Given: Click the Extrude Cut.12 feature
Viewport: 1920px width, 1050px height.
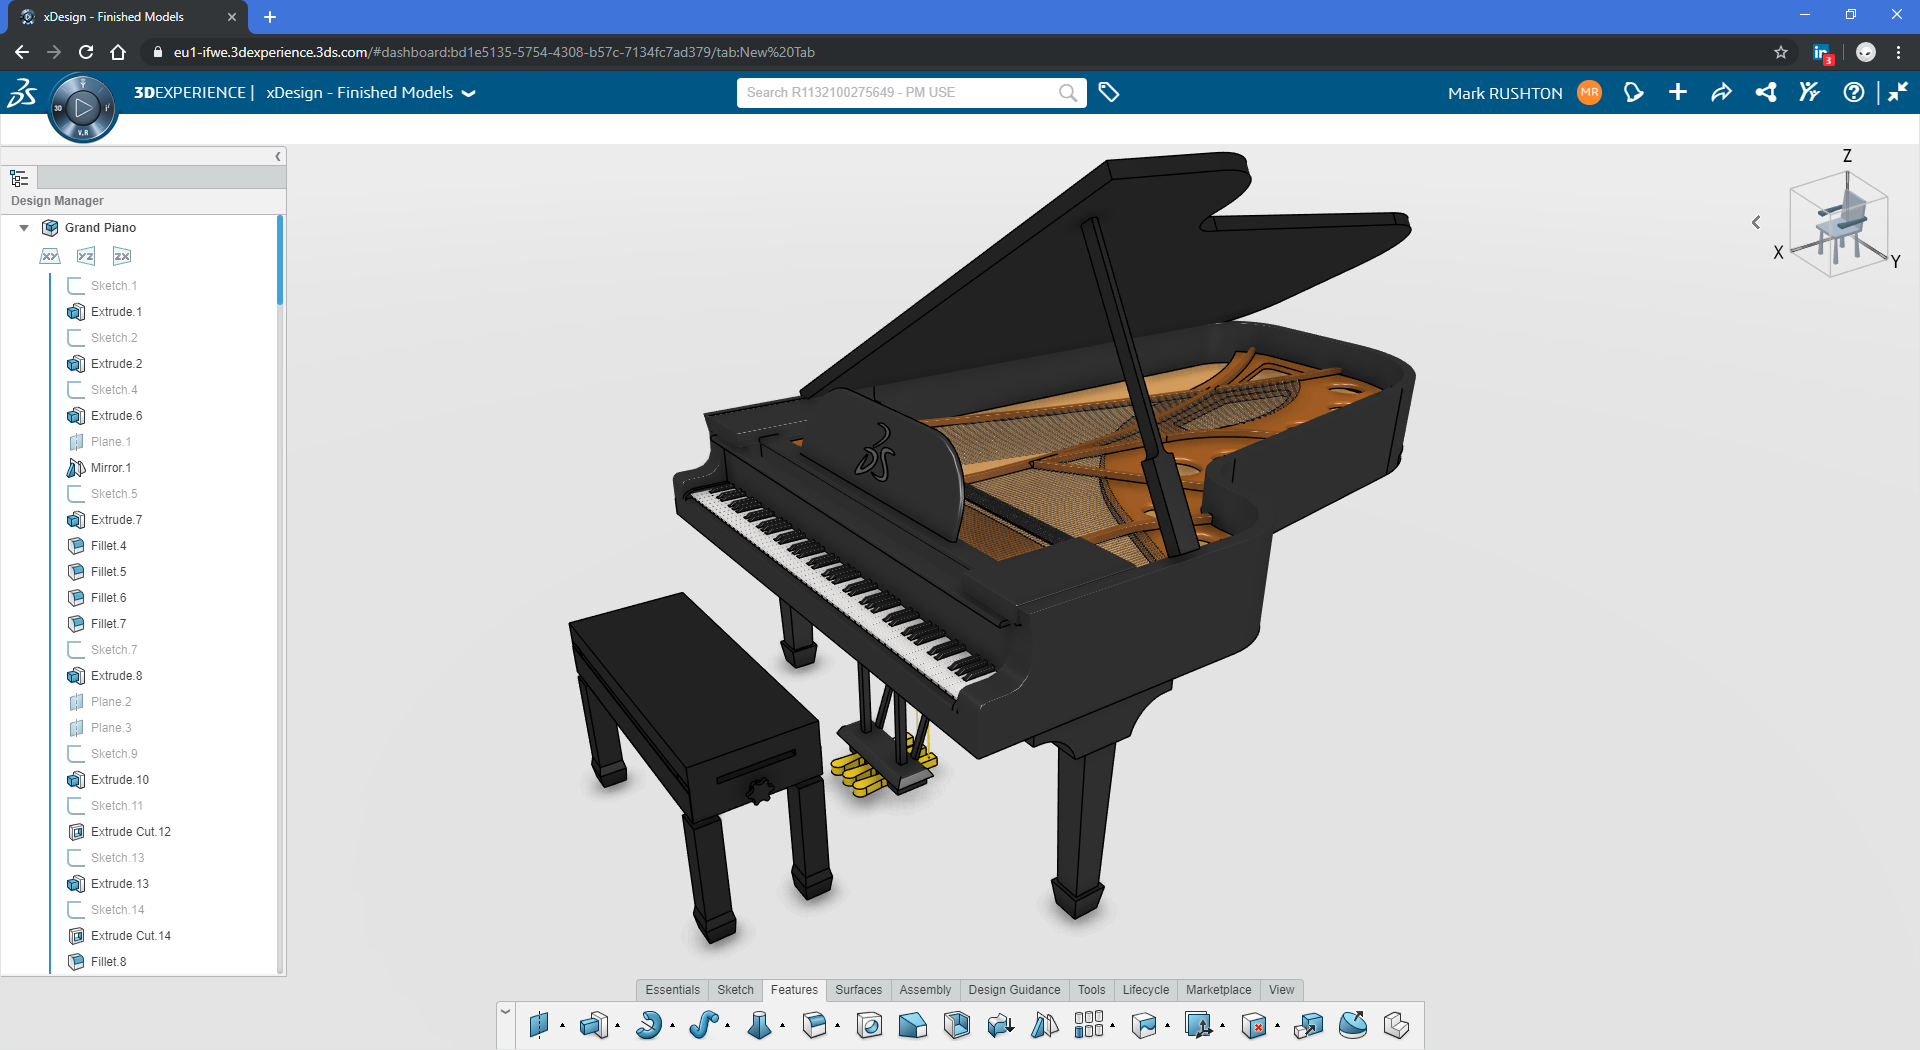Looking at the screenshot, I should coord(131,831).
